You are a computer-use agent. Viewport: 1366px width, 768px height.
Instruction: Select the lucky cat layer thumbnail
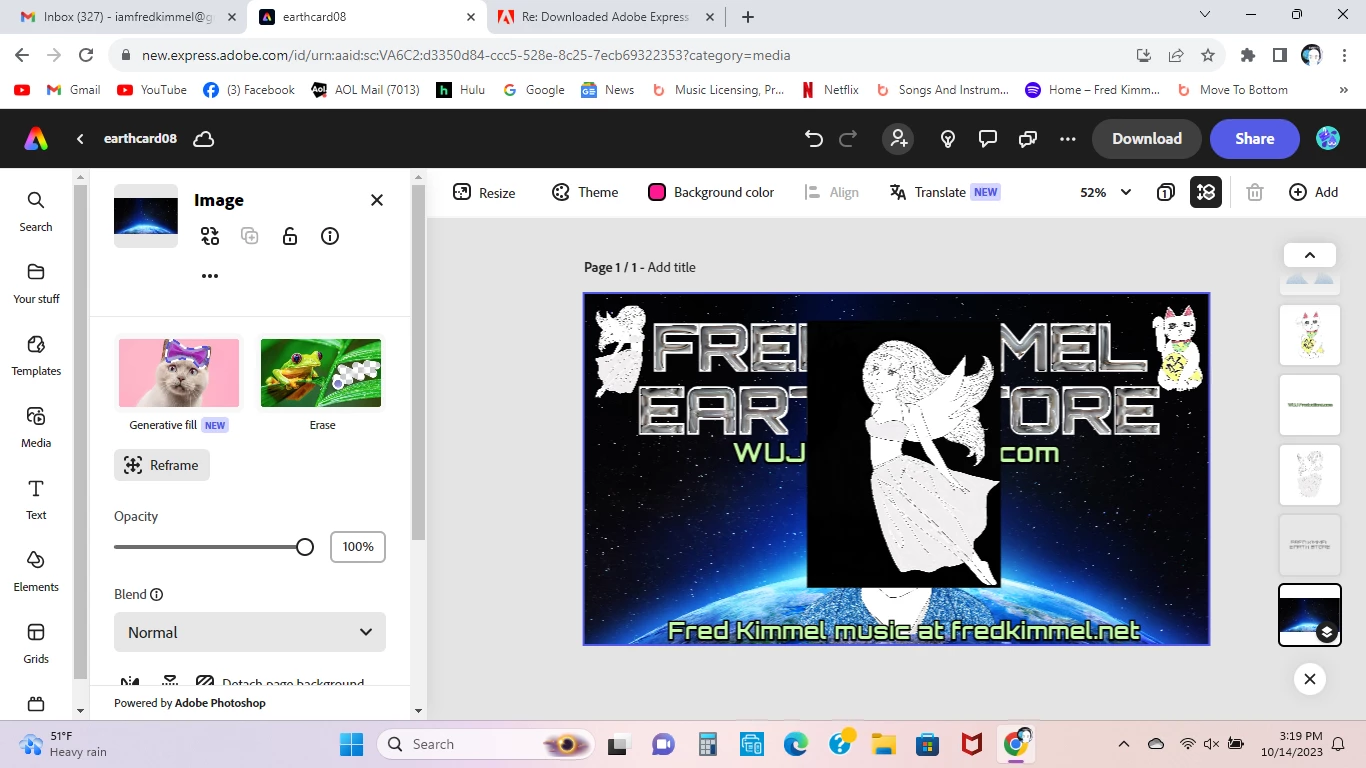tap(1310, 335)
